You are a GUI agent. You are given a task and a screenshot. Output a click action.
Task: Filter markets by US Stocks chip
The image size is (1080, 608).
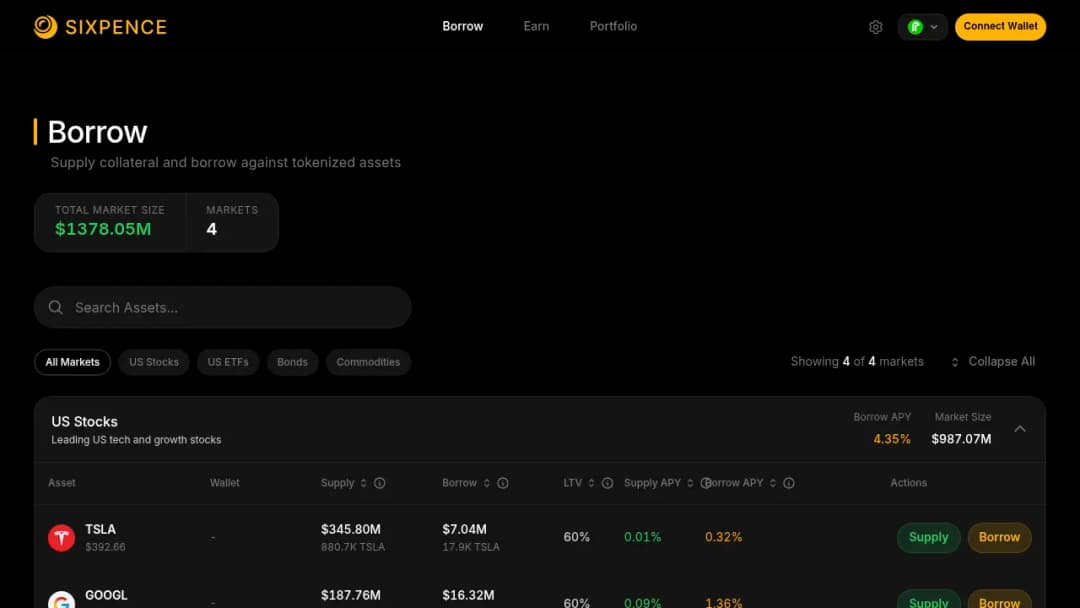[x=154, y=362]
